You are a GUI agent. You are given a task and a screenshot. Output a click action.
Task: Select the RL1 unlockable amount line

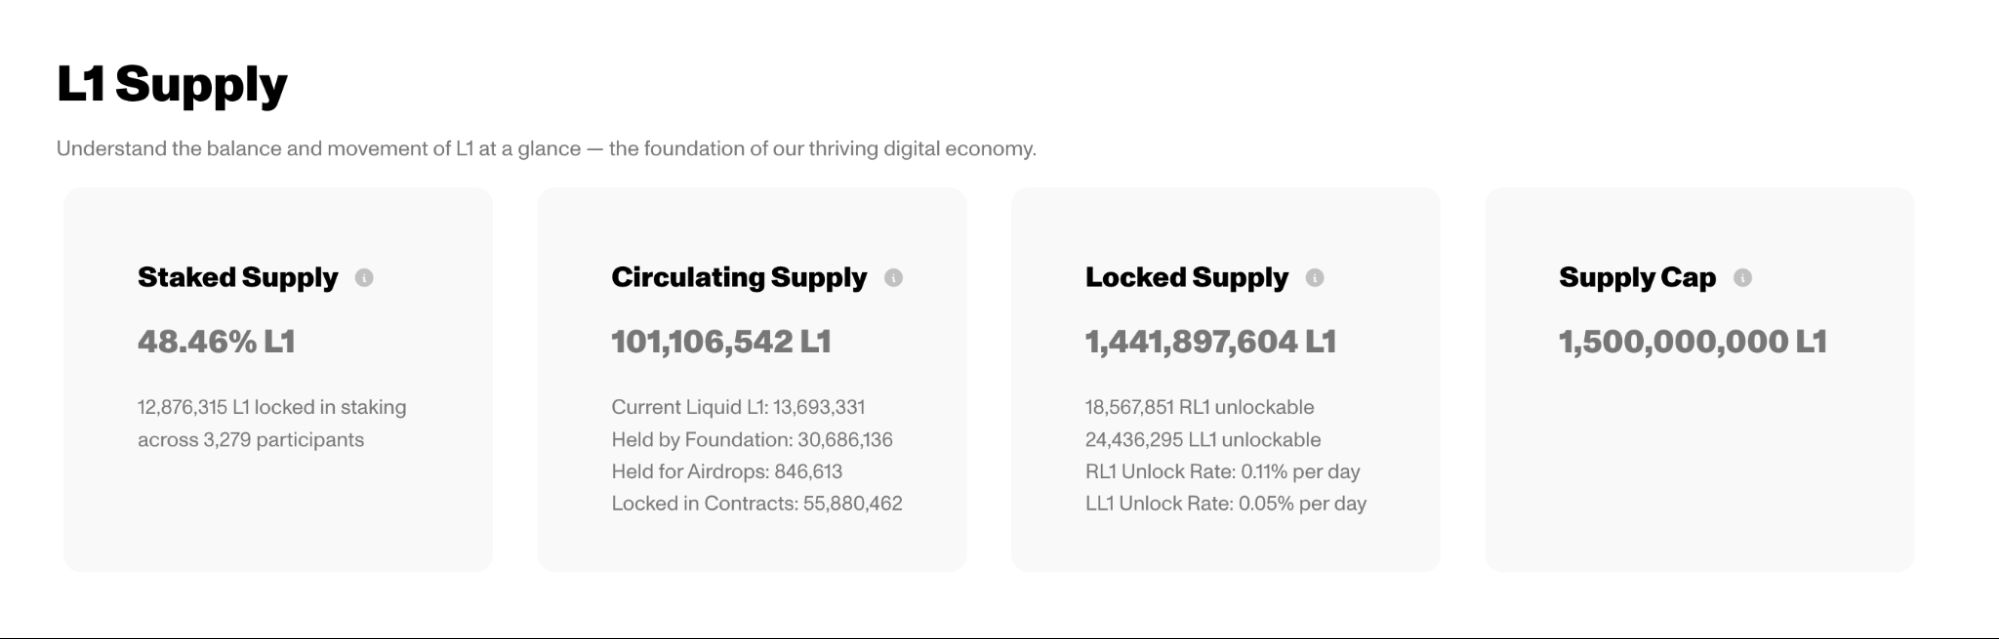click(x=1199, y=407)
